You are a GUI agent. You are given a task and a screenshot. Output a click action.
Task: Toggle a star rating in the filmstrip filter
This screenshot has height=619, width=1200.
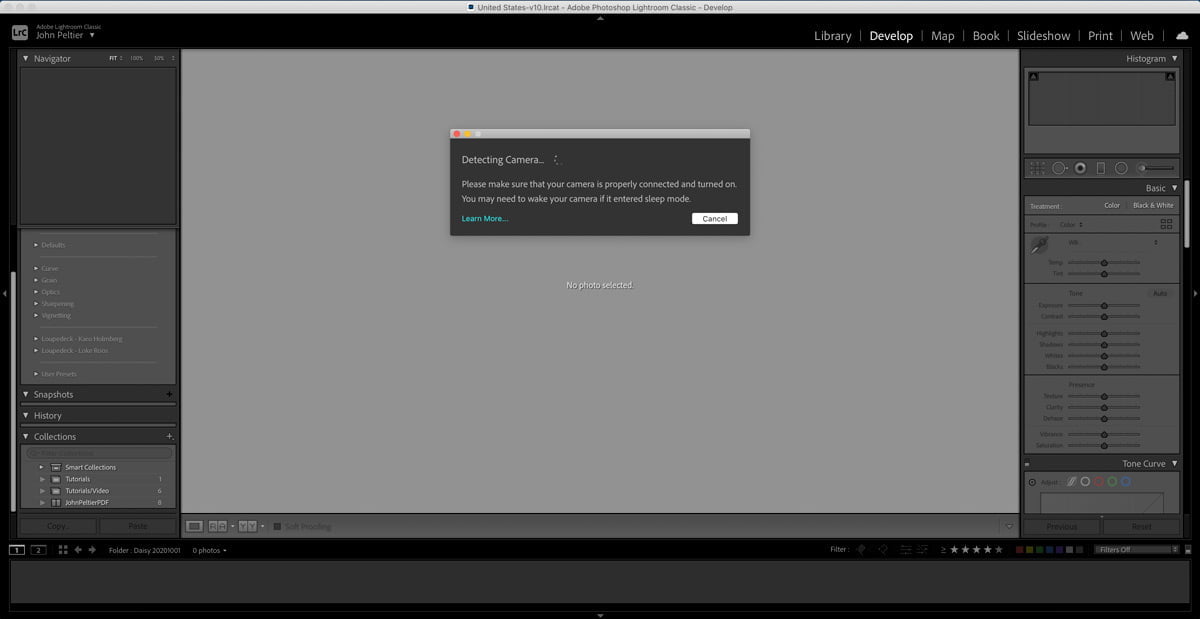click(x=975, y=549)
